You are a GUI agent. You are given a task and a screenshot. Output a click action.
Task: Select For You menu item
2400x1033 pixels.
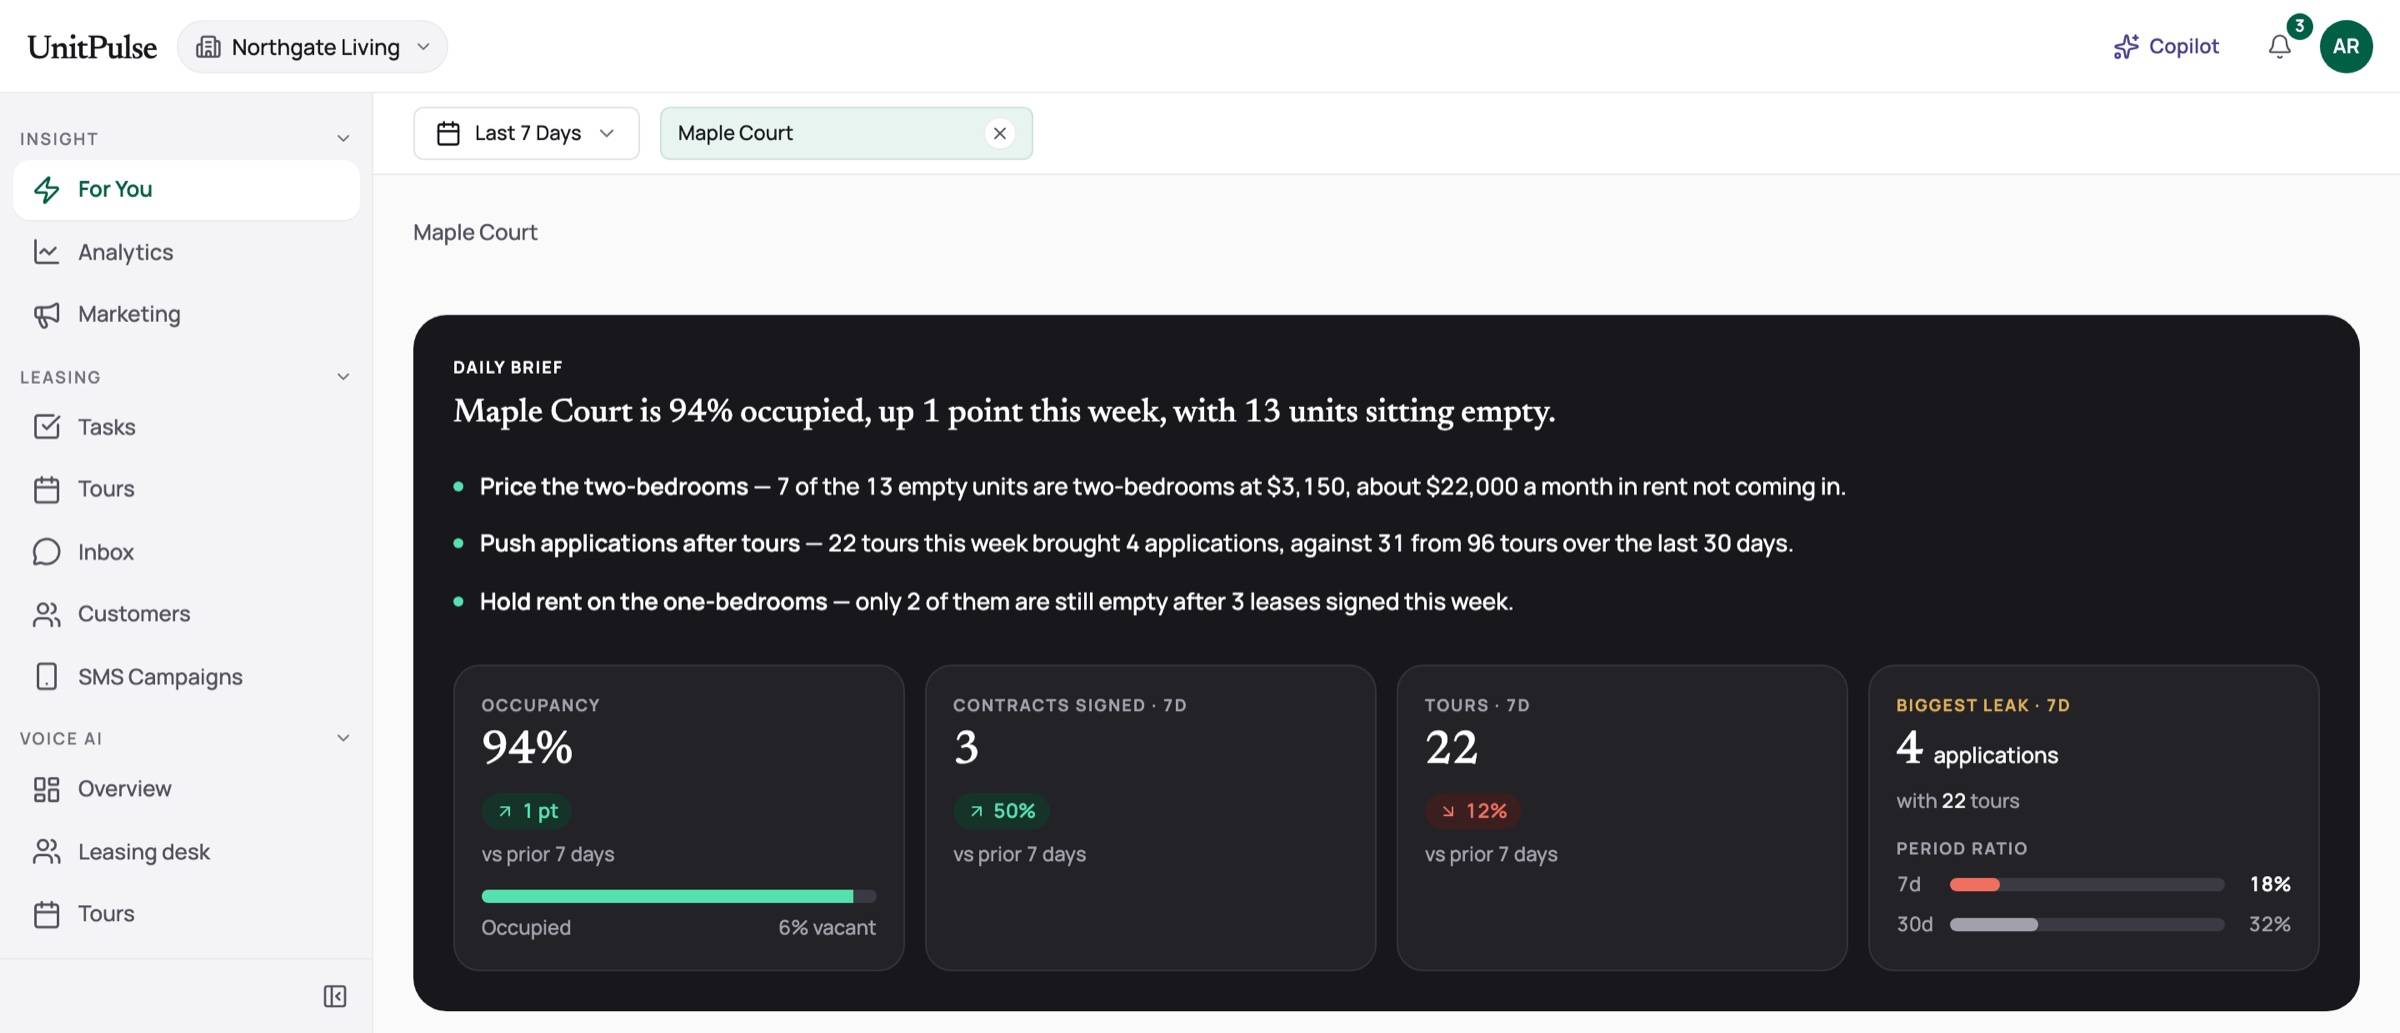pos(187,189)
